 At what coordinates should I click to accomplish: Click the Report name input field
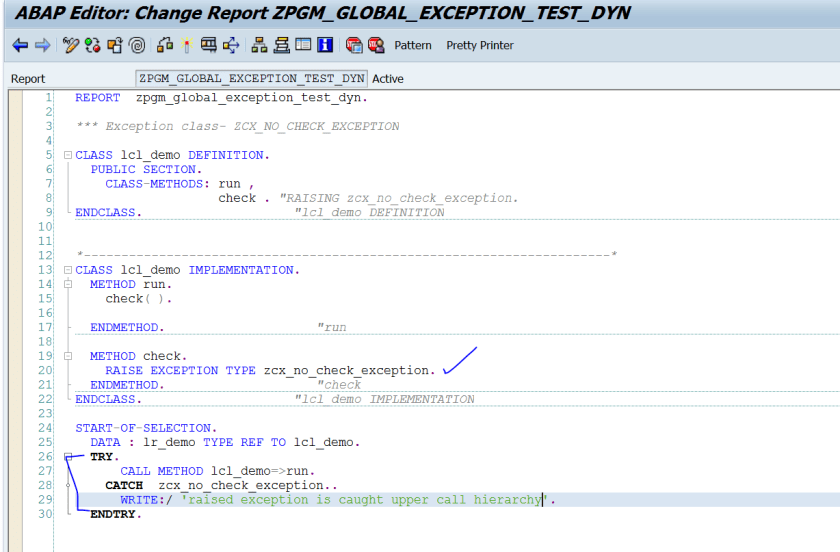(251, 79)
